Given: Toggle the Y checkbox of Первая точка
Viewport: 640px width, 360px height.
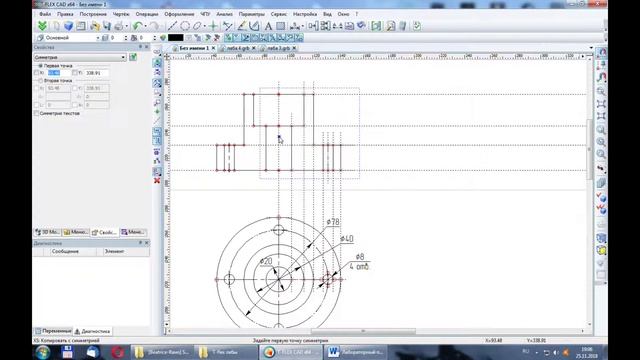Looking at the screenshot, I should [x=75, y=73].
